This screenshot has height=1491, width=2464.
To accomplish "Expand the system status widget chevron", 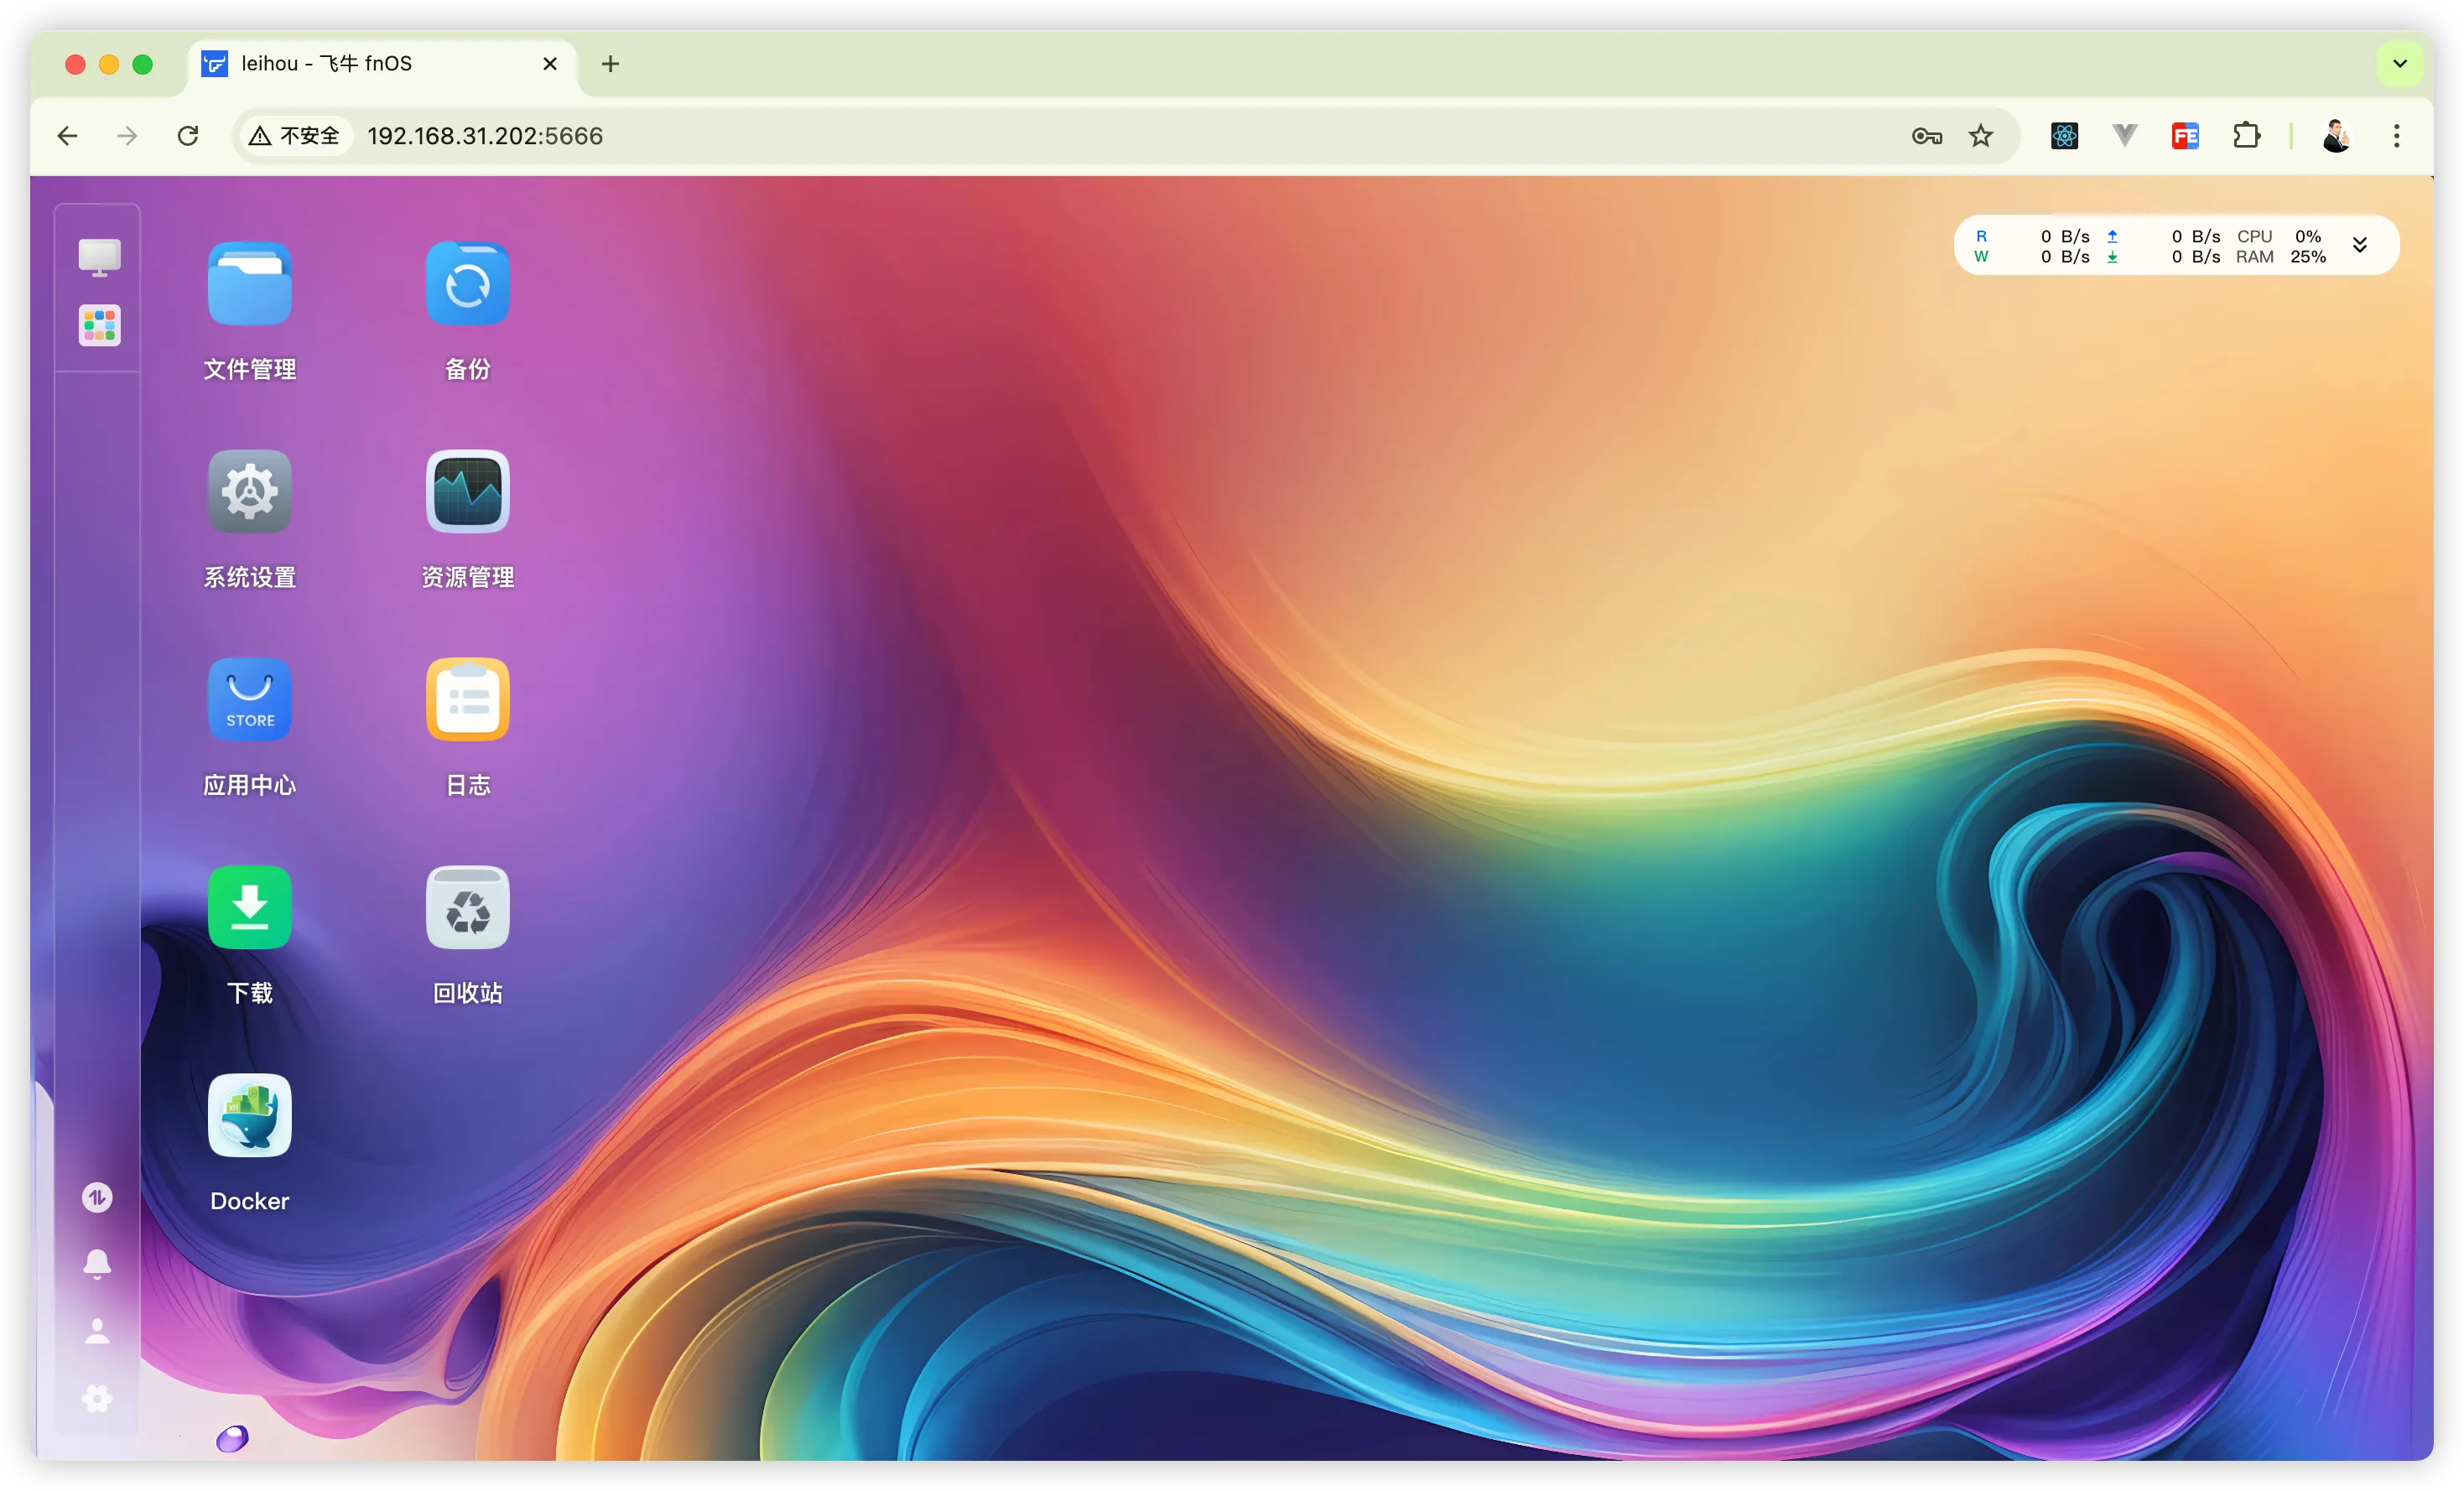I will pyautogui.click(x=2360, y=245).
